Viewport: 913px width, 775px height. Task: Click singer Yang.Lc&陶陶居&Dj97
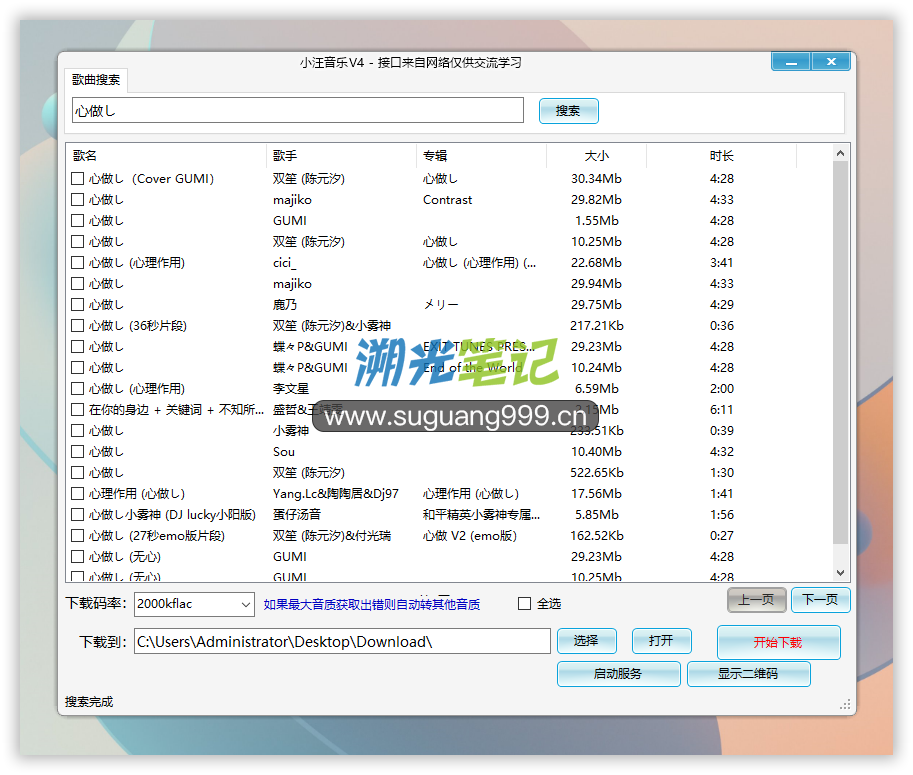[x=336, y=494]
